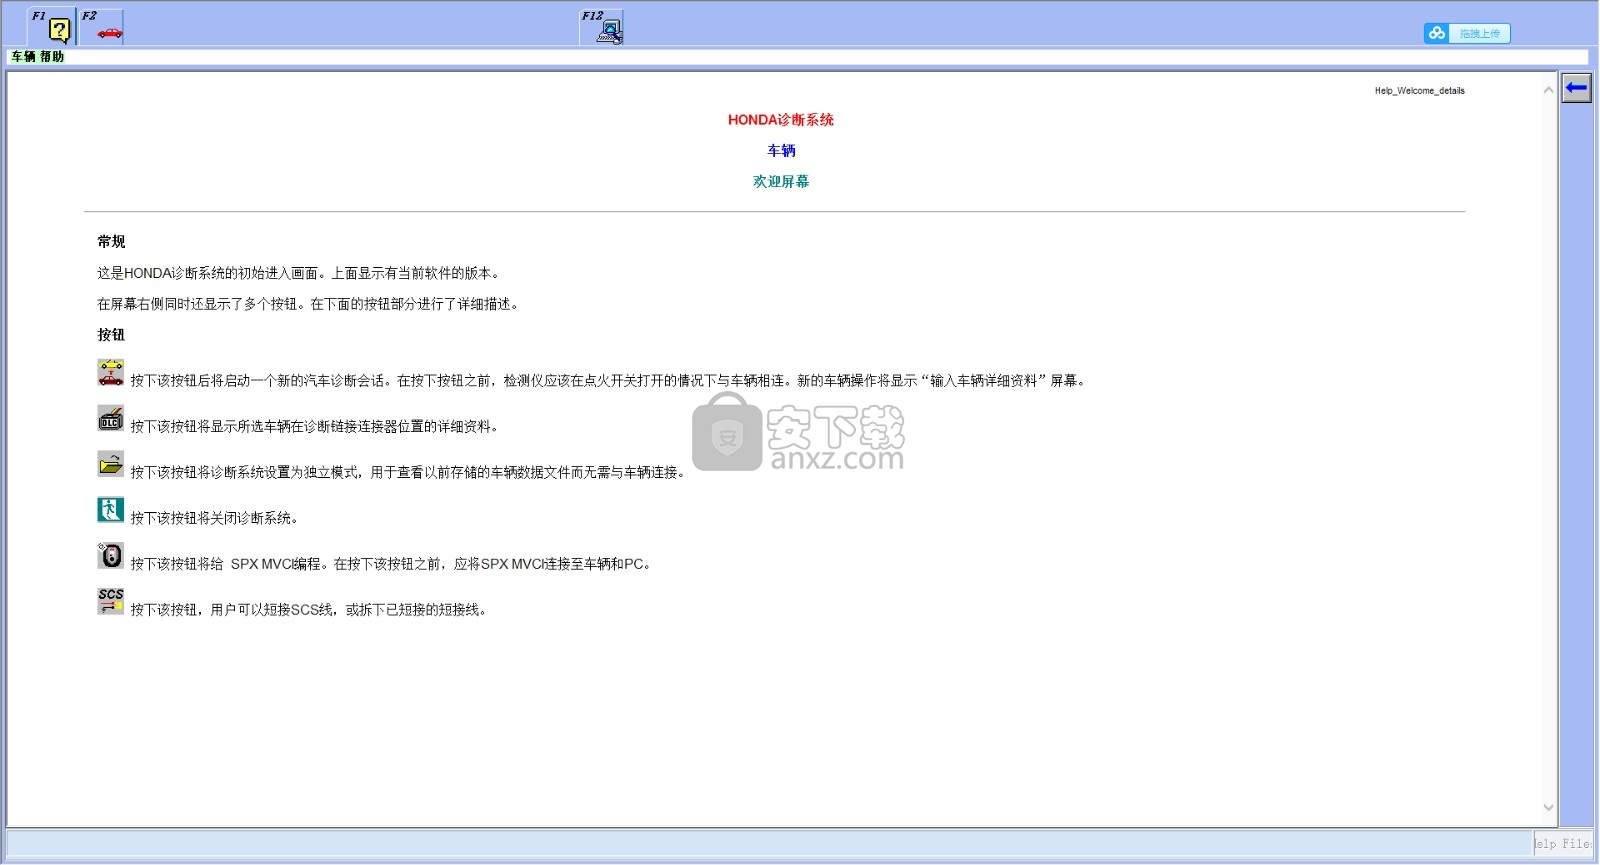The height and width of the screenshot is (865, 1600).
Task: Select the green exit diagnostic system icon
Action: coord(111,510)
